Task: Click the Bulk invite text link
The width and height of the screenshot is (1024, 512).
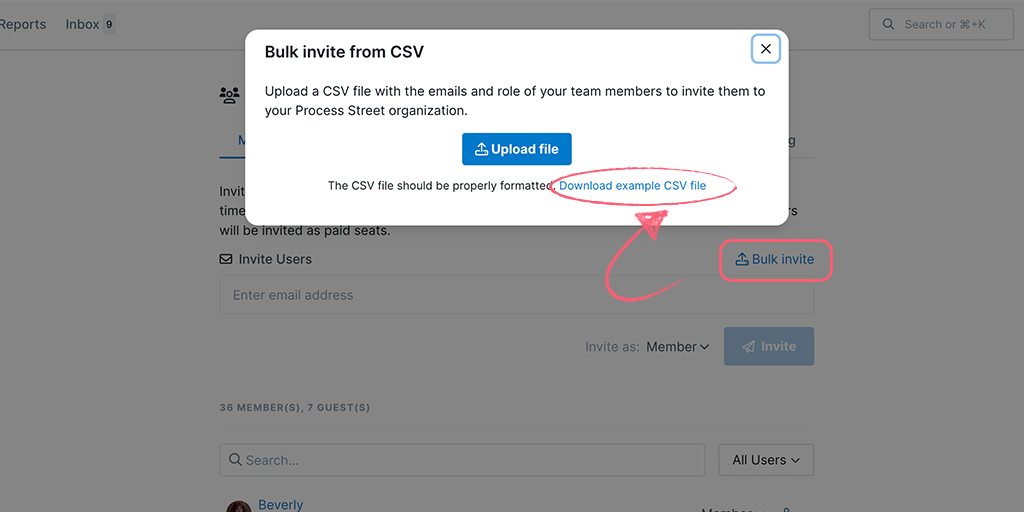Action: [782, 259]
